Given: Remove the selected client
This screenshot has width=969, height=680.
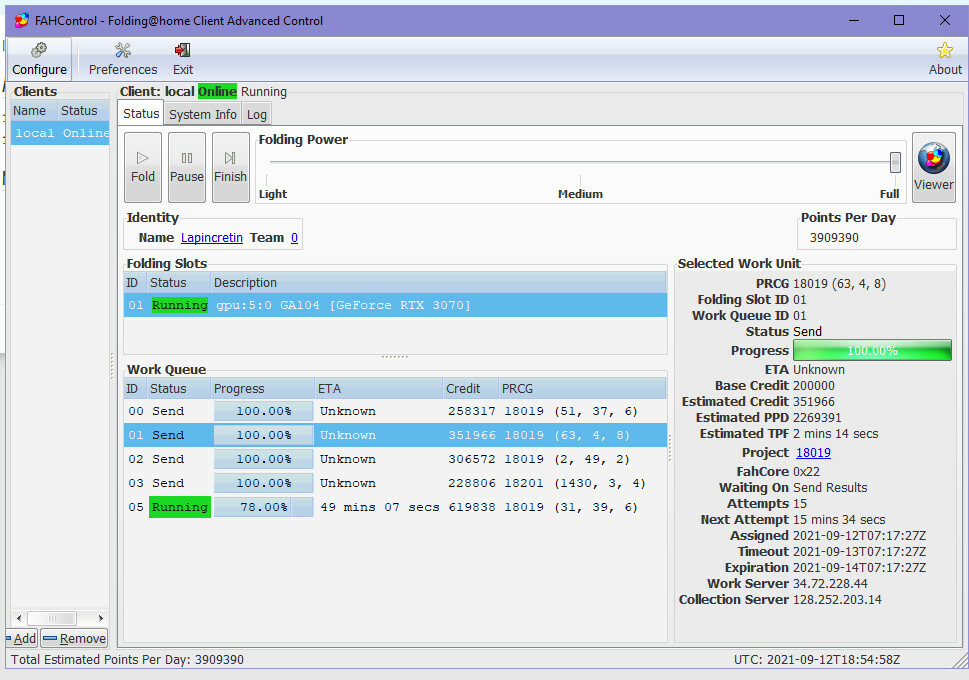Looking at the screenshot, I should (74, 639).
